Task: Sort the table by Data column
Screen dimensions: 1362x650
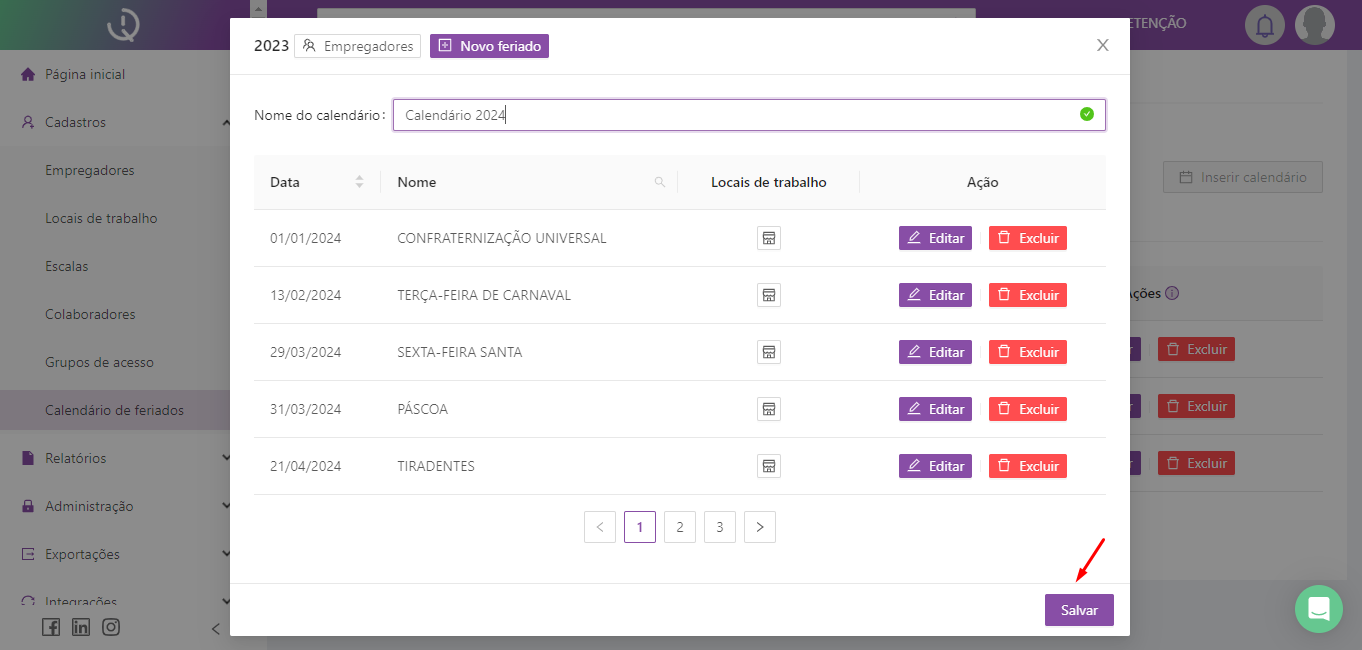Action: (x=359, y=182)
